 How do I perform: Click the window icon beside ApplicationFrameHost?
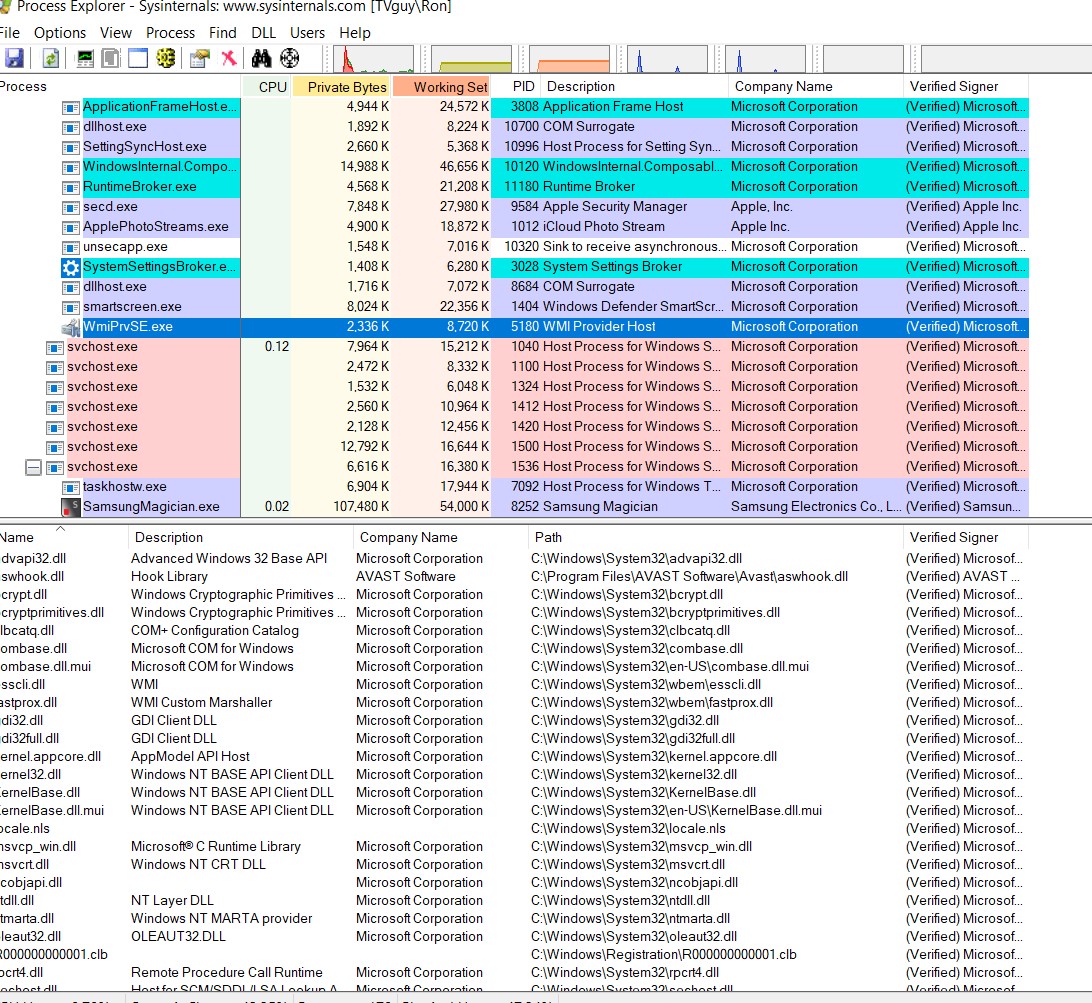71,107
